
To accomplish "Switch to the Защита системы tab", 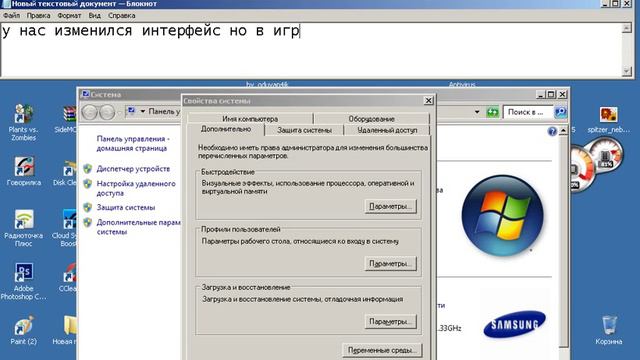I will coord(304,130).
